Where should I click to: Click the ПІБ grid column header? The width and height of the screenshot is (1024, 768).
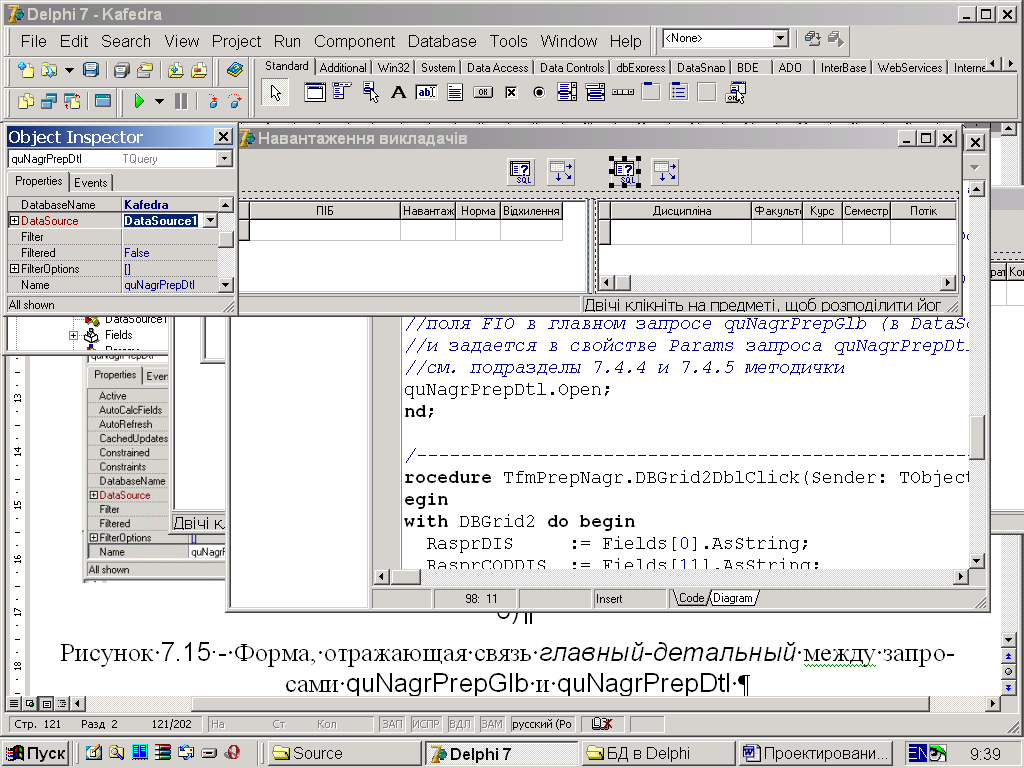[x=325, y=211]
